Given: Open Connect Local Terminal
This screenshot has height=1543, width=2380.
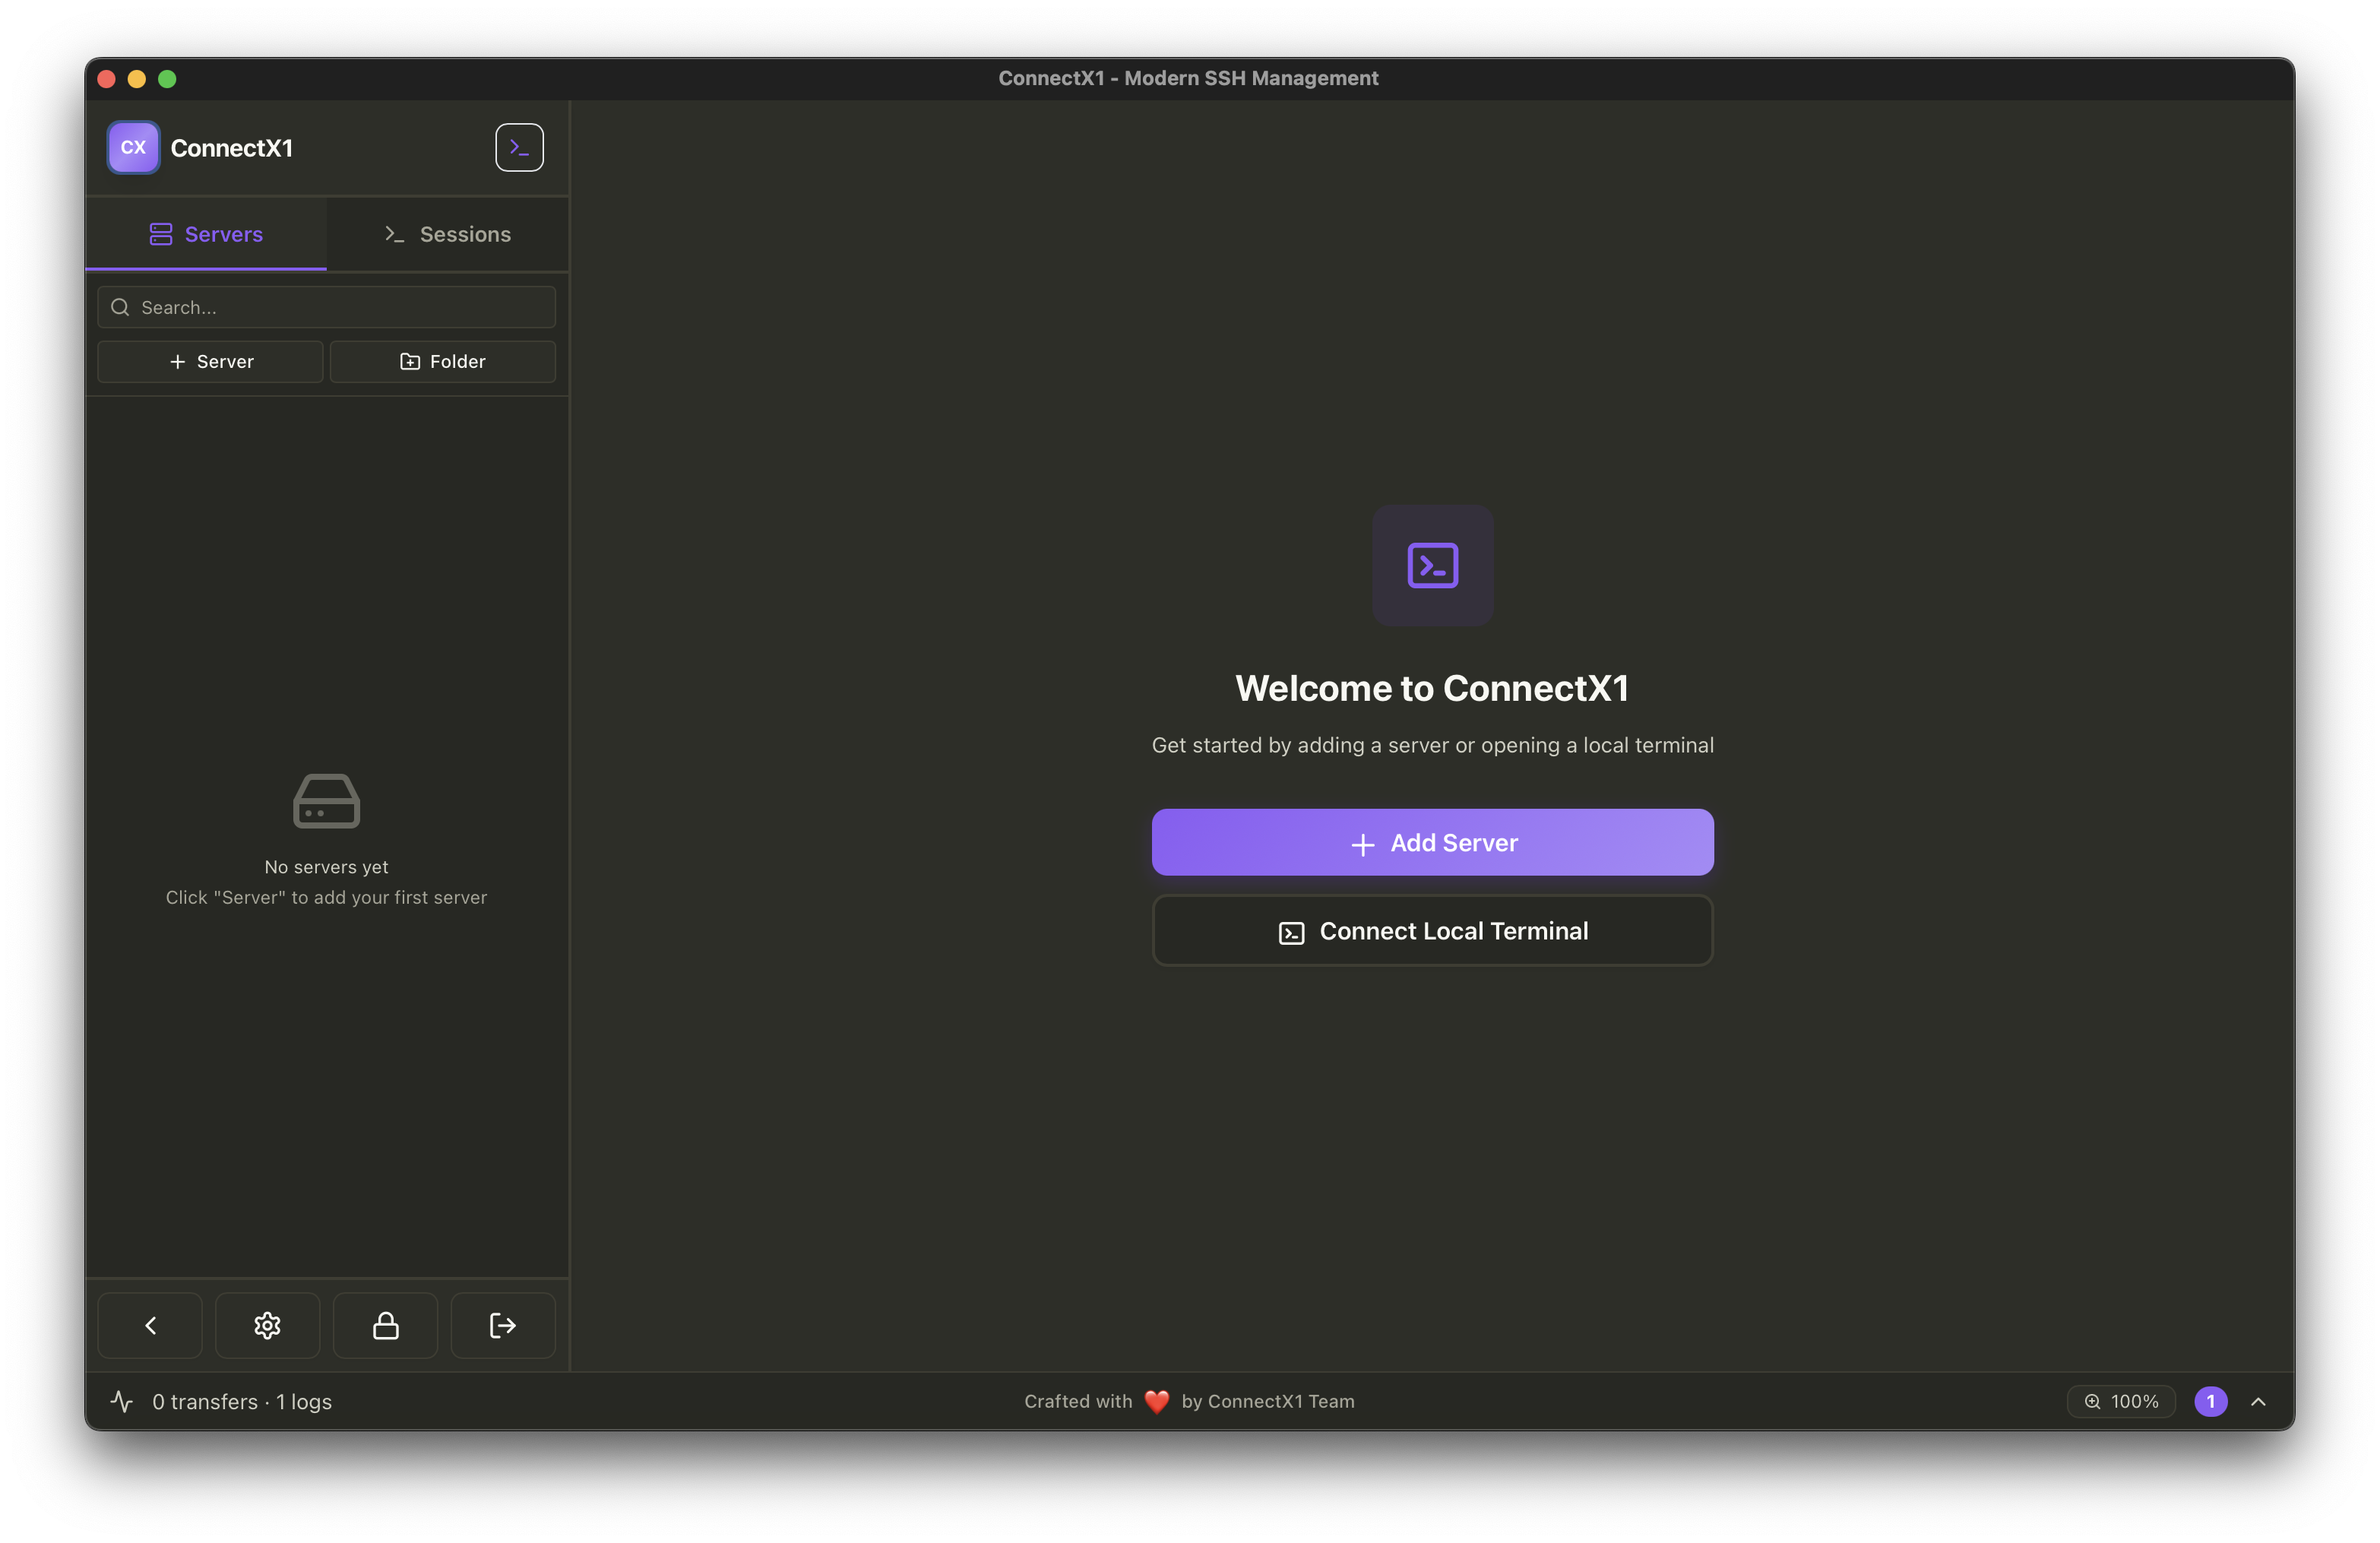Looking at the screenshot, I should pyautogui.click(x=1432, y=930).
